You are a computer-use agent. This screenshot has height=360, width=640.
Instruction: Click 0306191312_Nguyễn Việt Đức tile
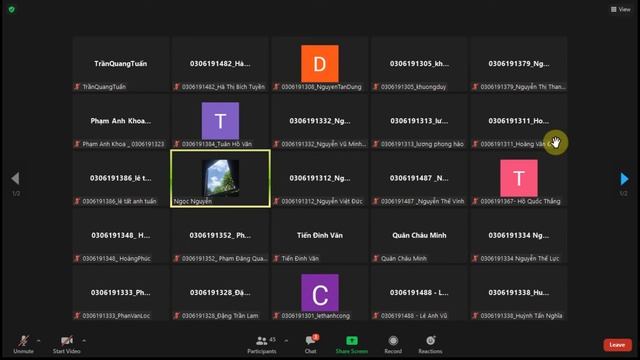point(320,178)
